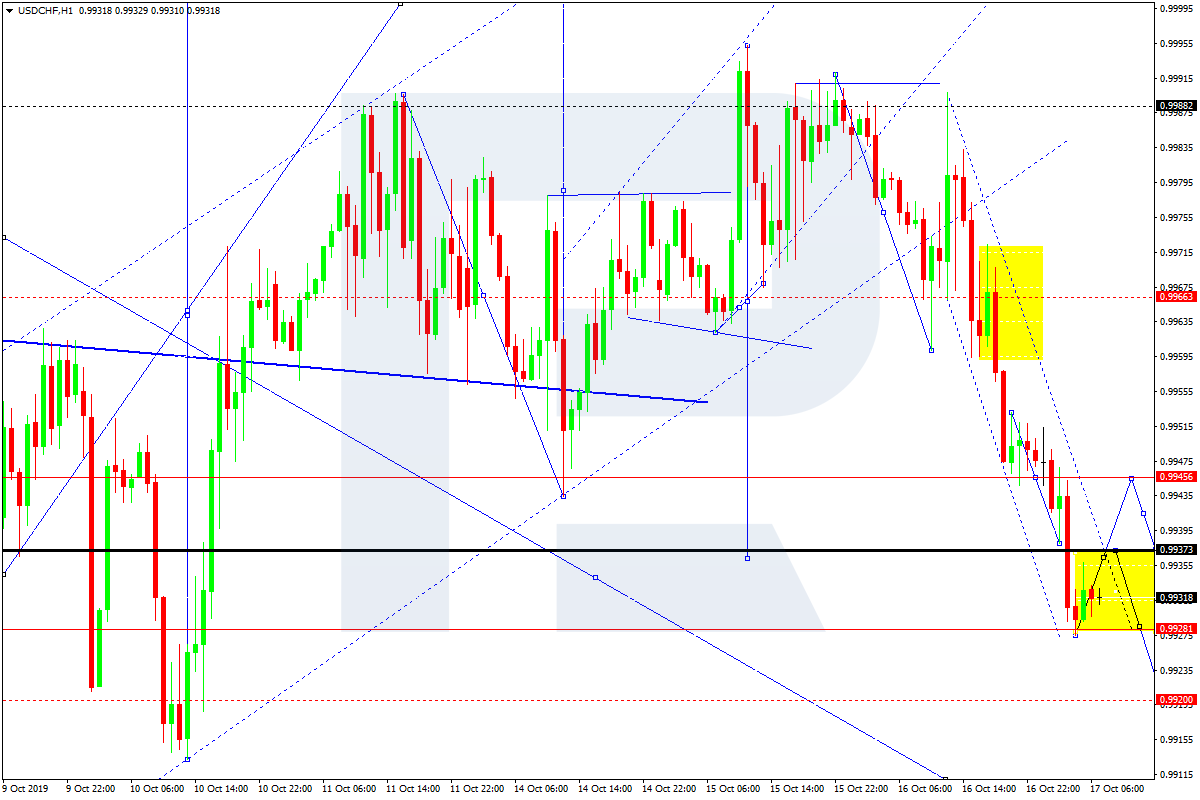The height and width of the screenshot is (800, 1200).
Task: Click the 0.99955 price axis label
Action: coord(1176,44)
